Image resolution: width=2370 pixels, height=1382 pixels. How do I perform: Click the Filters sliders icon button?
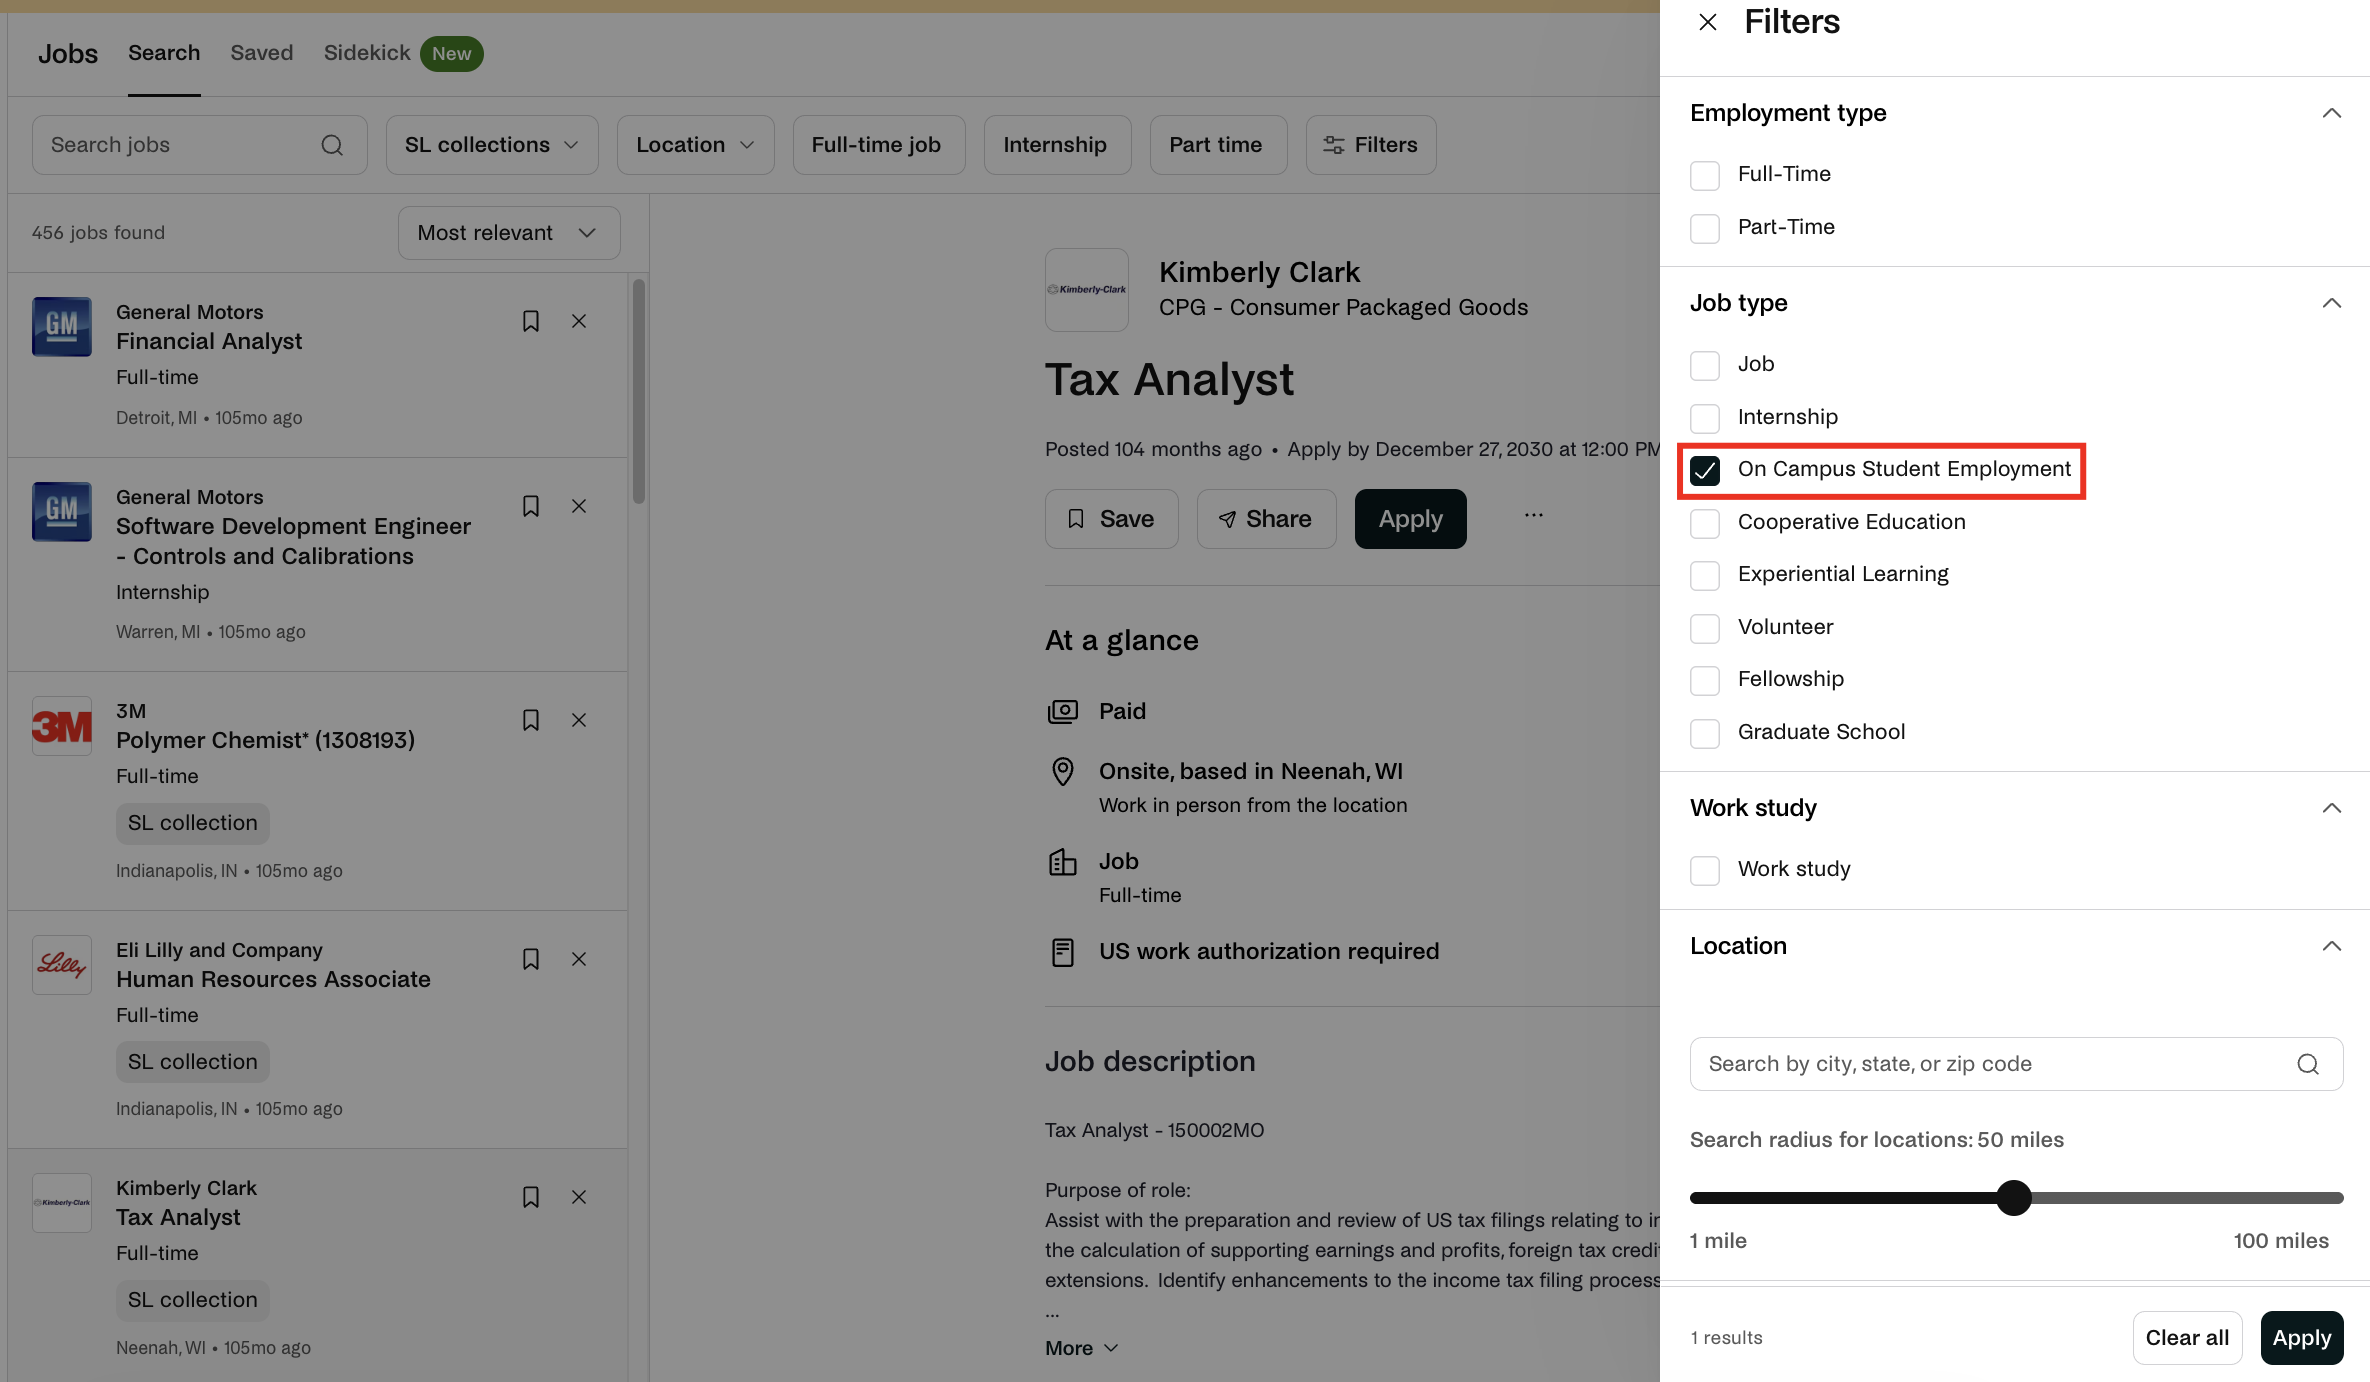click(1371, 145)
